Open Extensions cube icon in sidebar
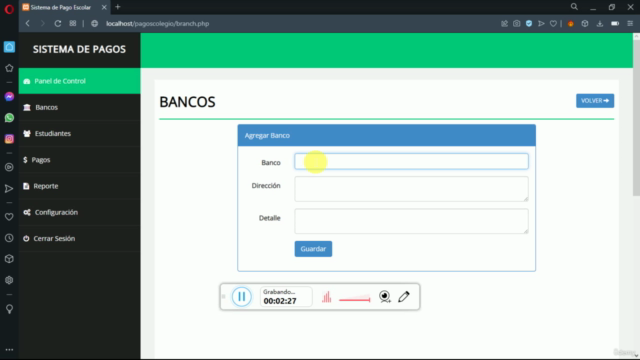The image size is (640, 360). coord(9,259)
